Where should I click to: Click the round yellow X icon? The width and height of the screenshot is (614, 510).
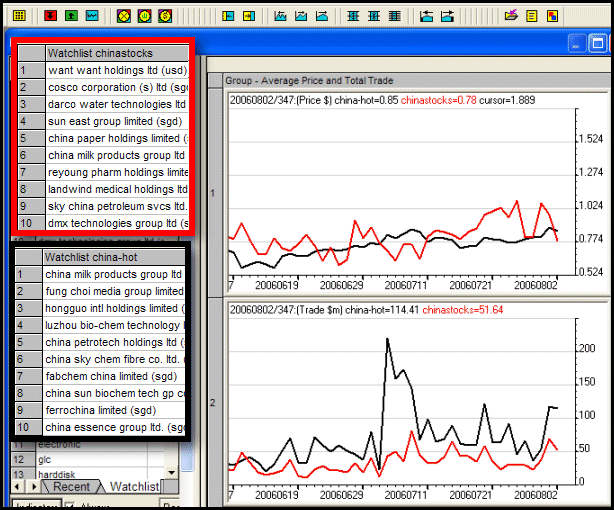tap(124, 16)
